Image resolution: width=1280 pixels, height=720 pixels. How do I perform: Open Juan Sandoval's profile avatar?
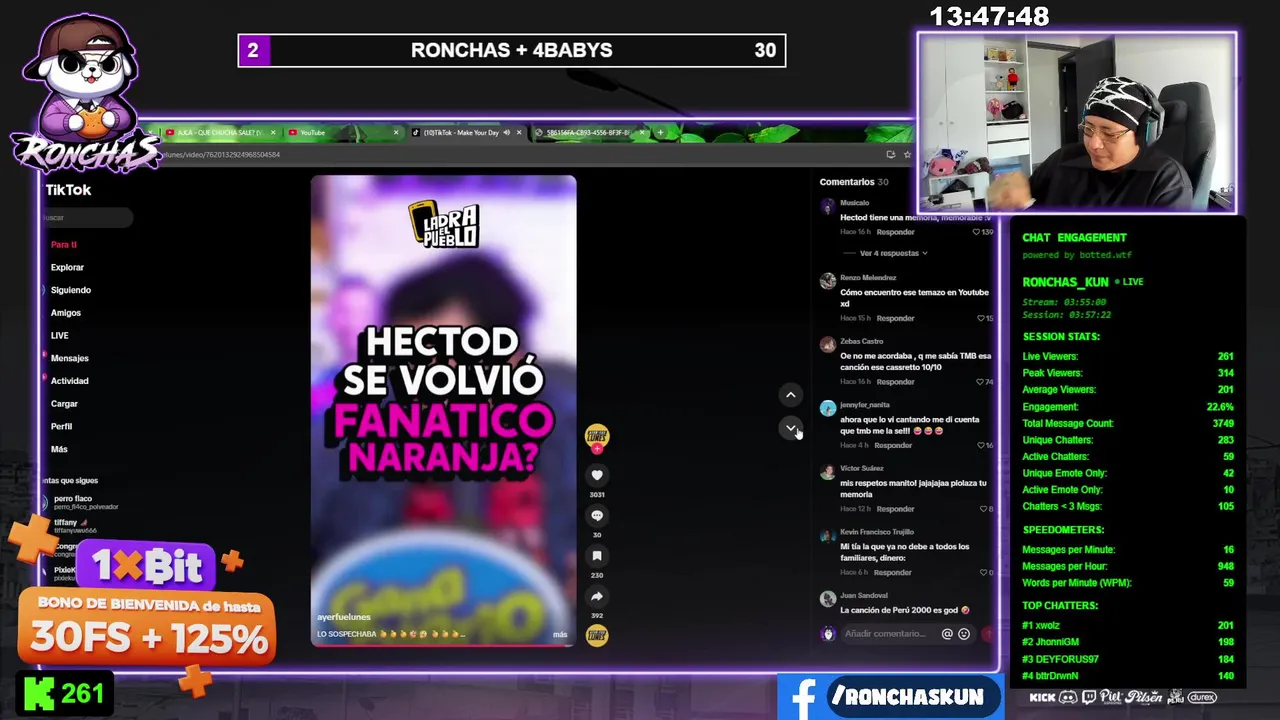827,599
